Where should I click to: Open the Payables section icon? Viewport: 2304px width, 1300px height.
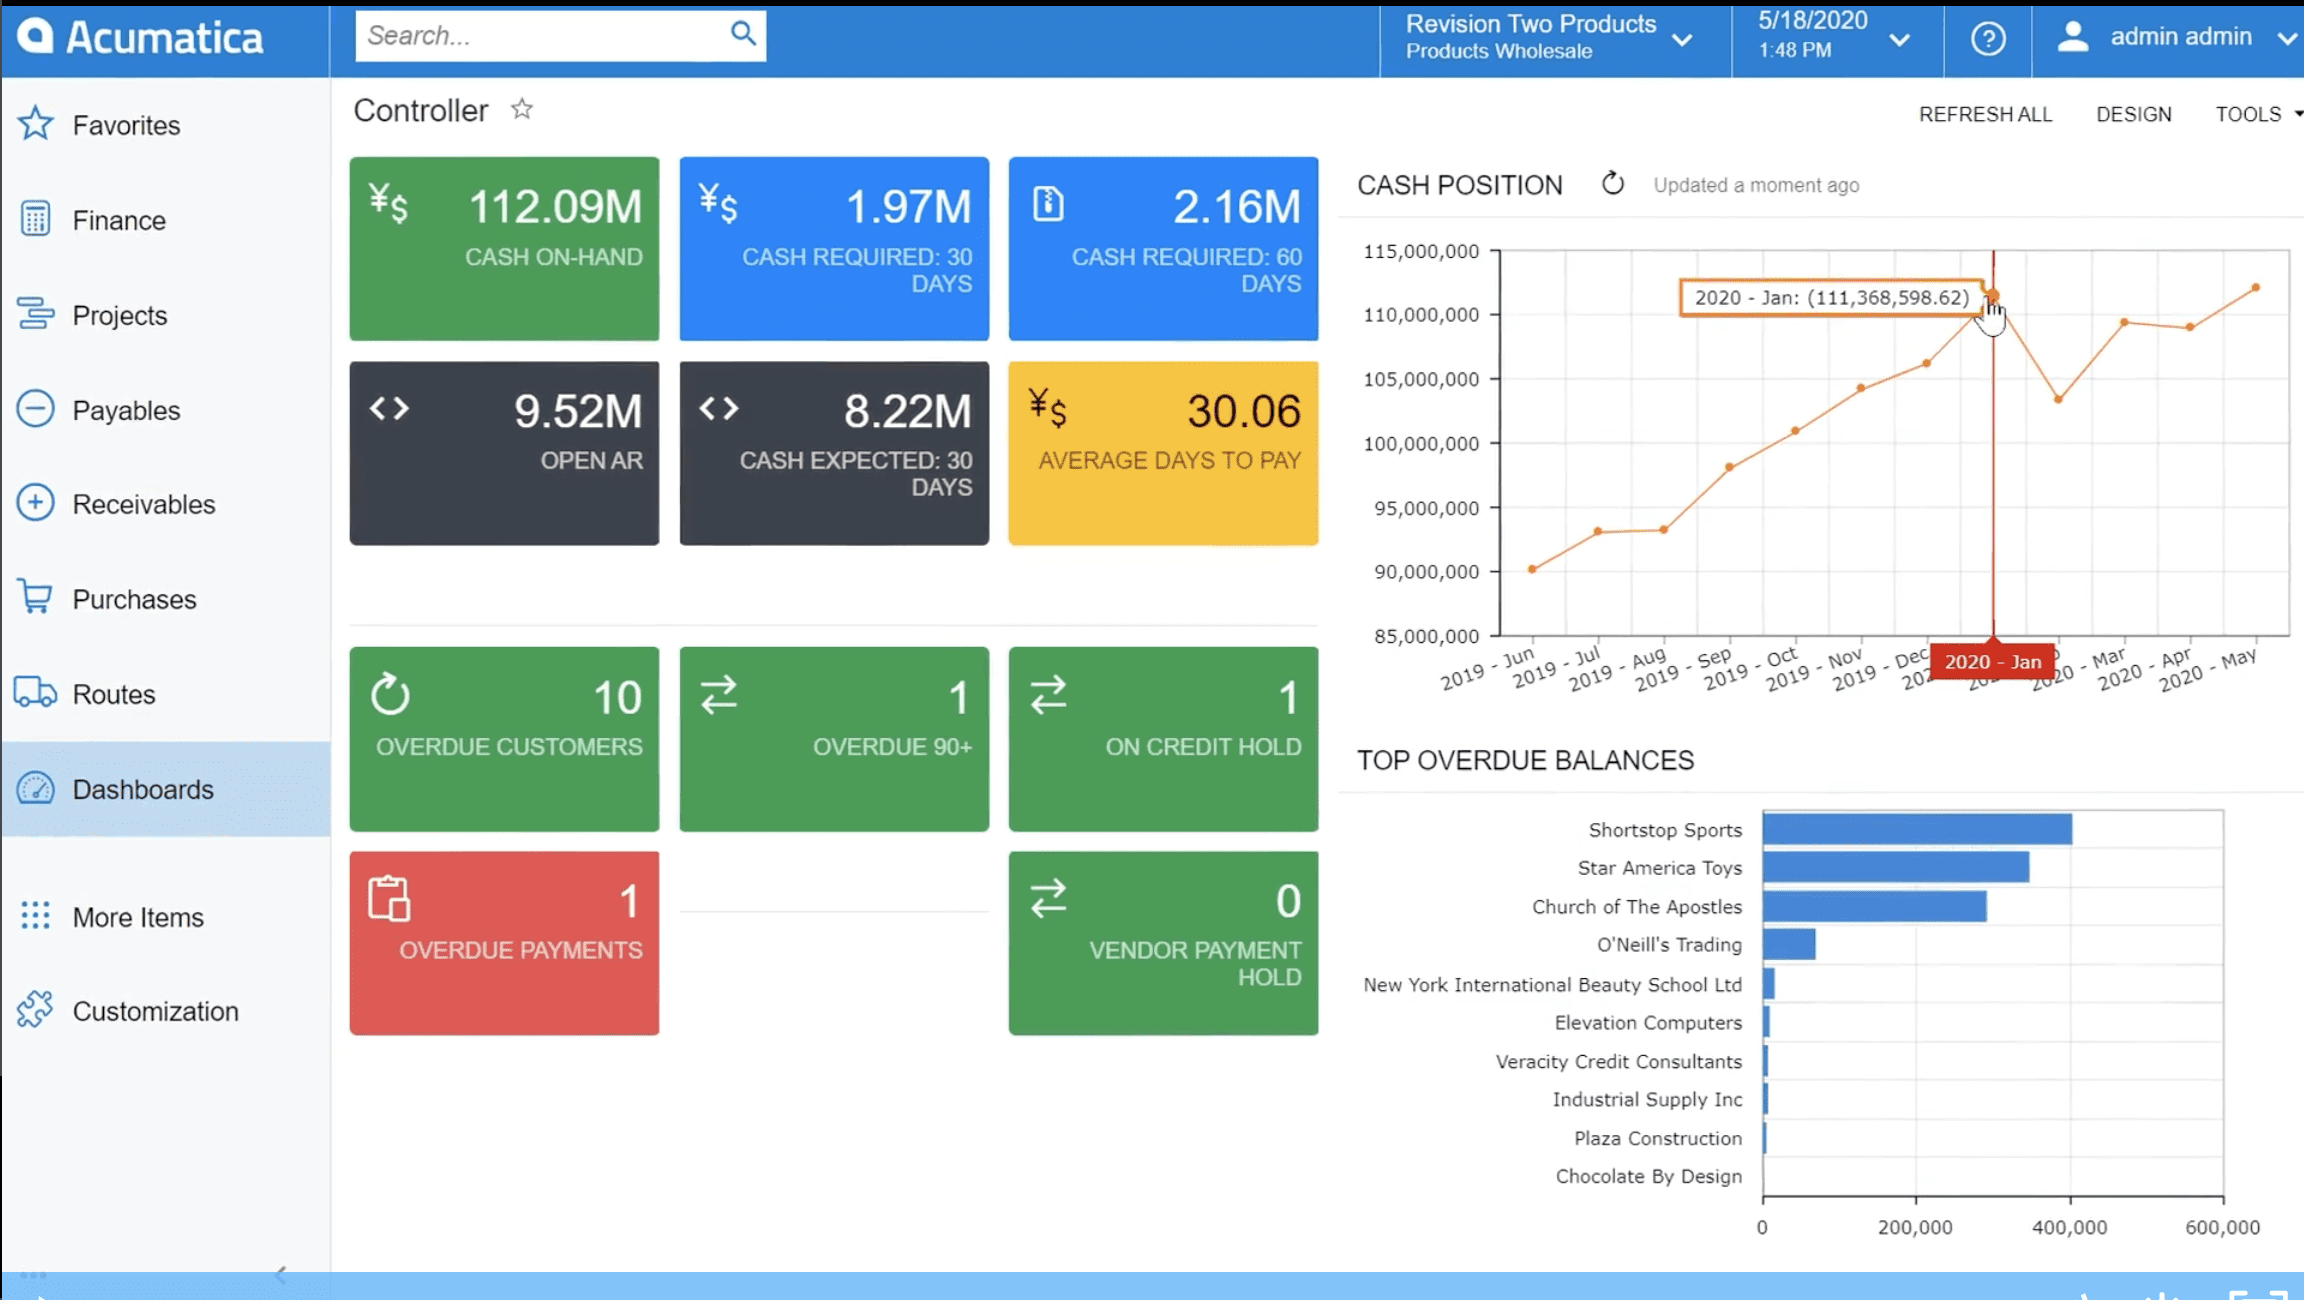click(35, 409)
